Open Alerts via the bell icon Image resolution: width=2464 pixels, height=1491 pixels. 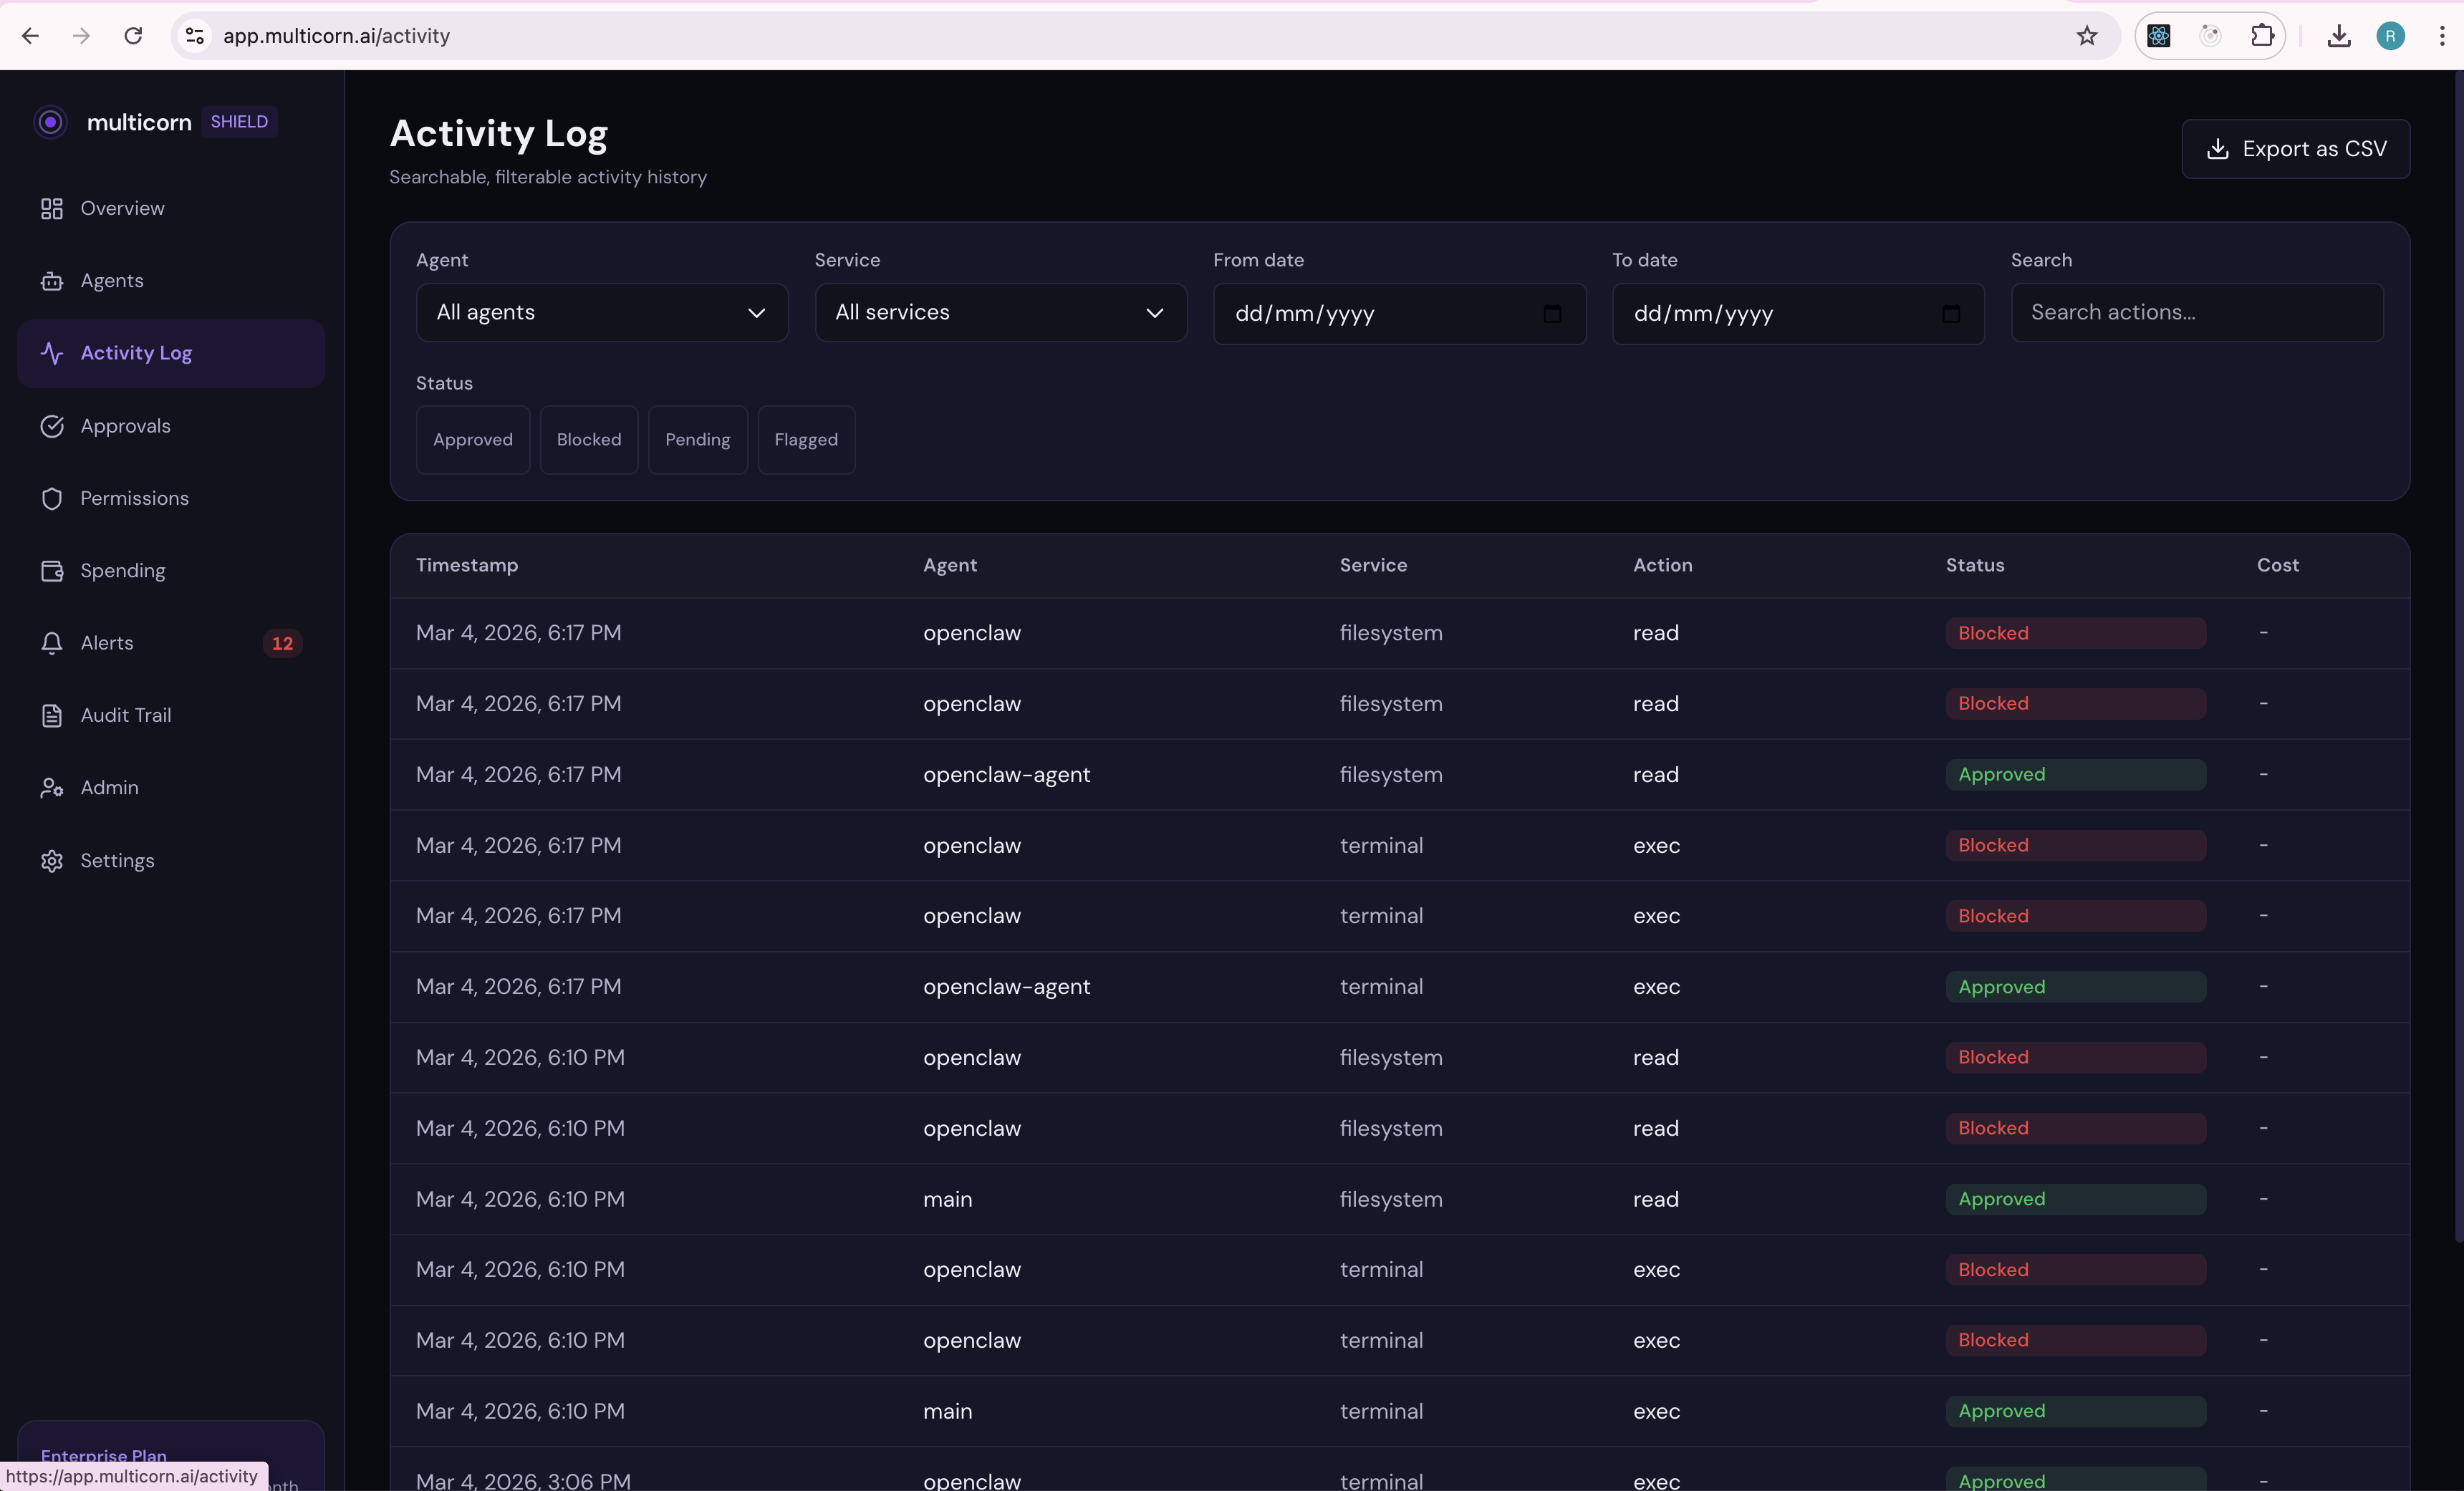pyautogui.click(x=52, y=643)
